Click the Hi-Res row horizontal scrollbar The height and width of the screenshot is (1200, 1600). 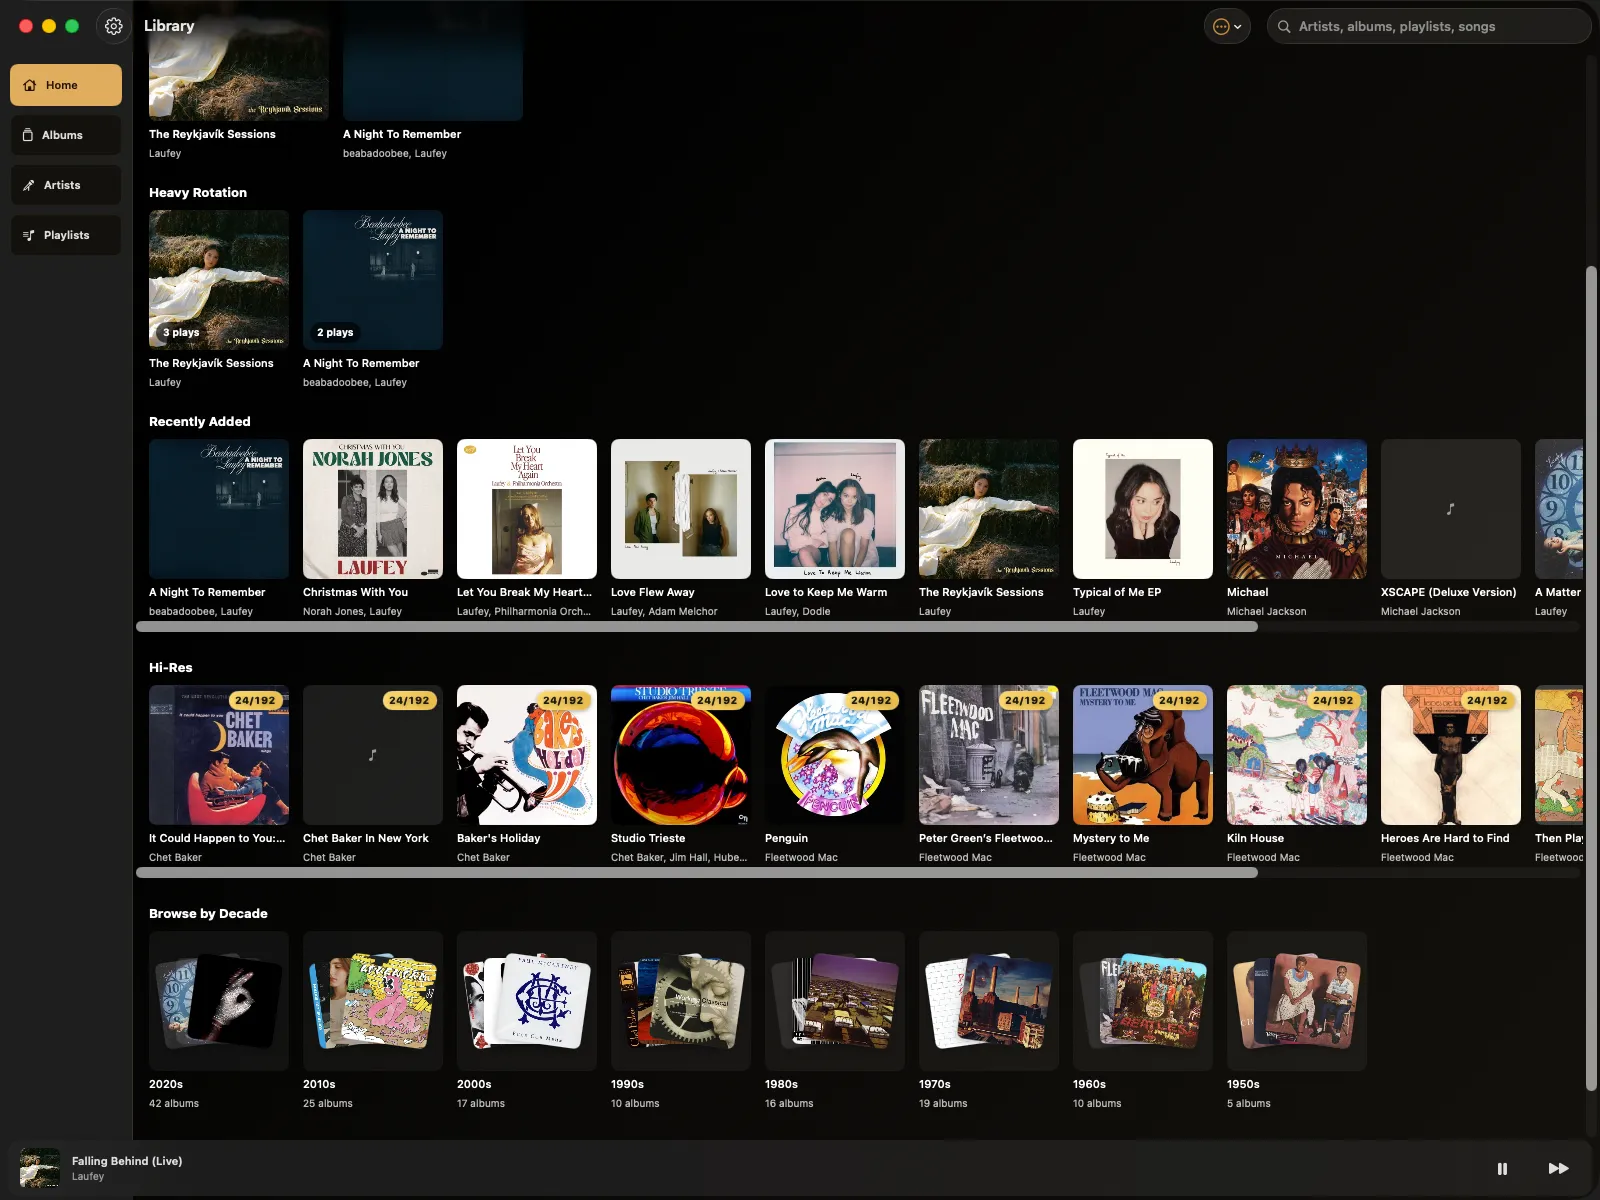coord(697,873)
